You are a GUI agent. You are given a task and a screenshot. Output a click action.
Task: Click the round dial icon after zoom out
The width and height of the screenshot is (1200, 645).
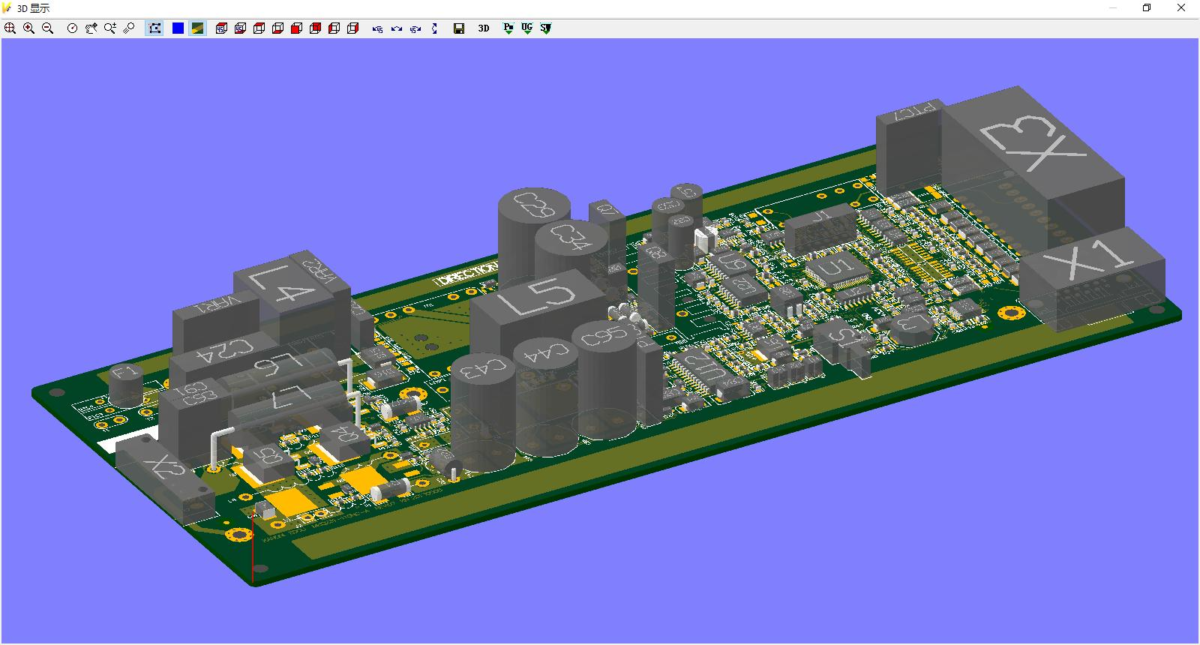[72, 28]
